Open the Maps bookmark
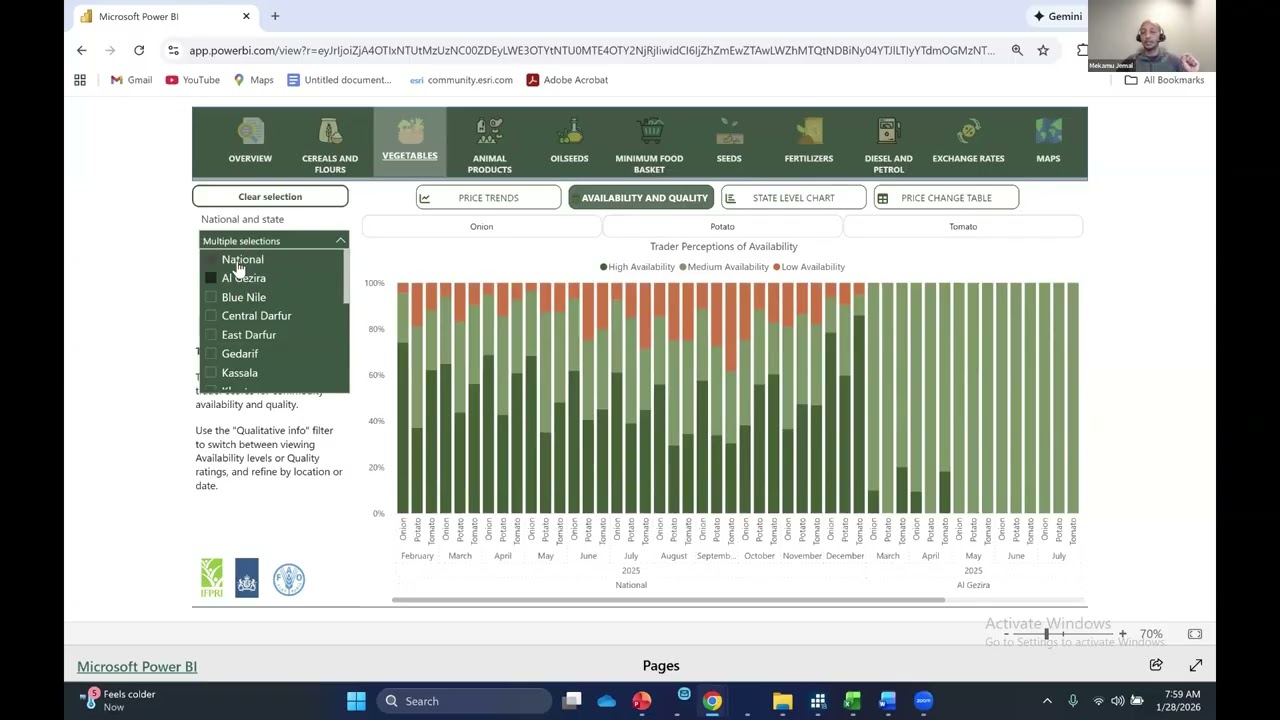 pos(253,80)
